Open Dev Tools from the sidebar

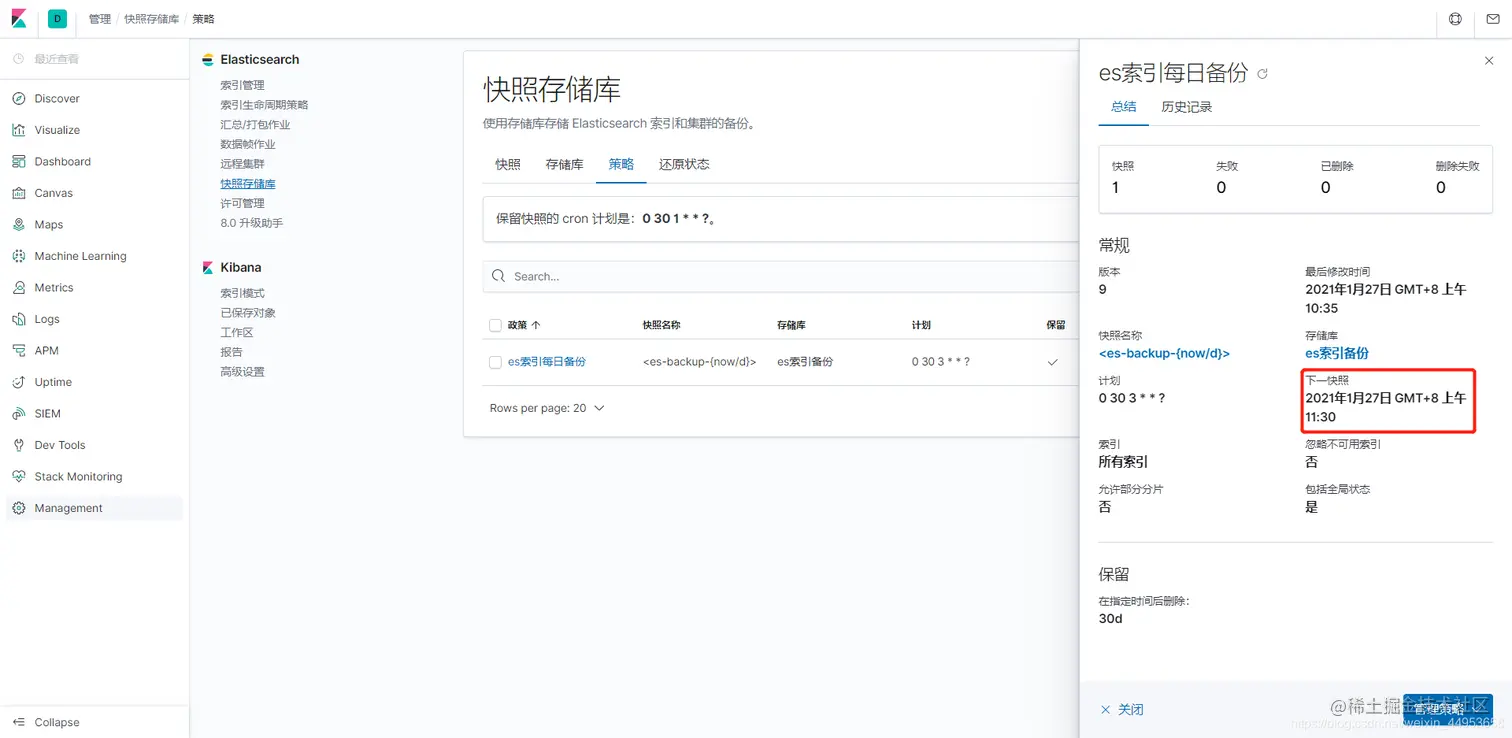pyautogui.click(x=60, y=445)
